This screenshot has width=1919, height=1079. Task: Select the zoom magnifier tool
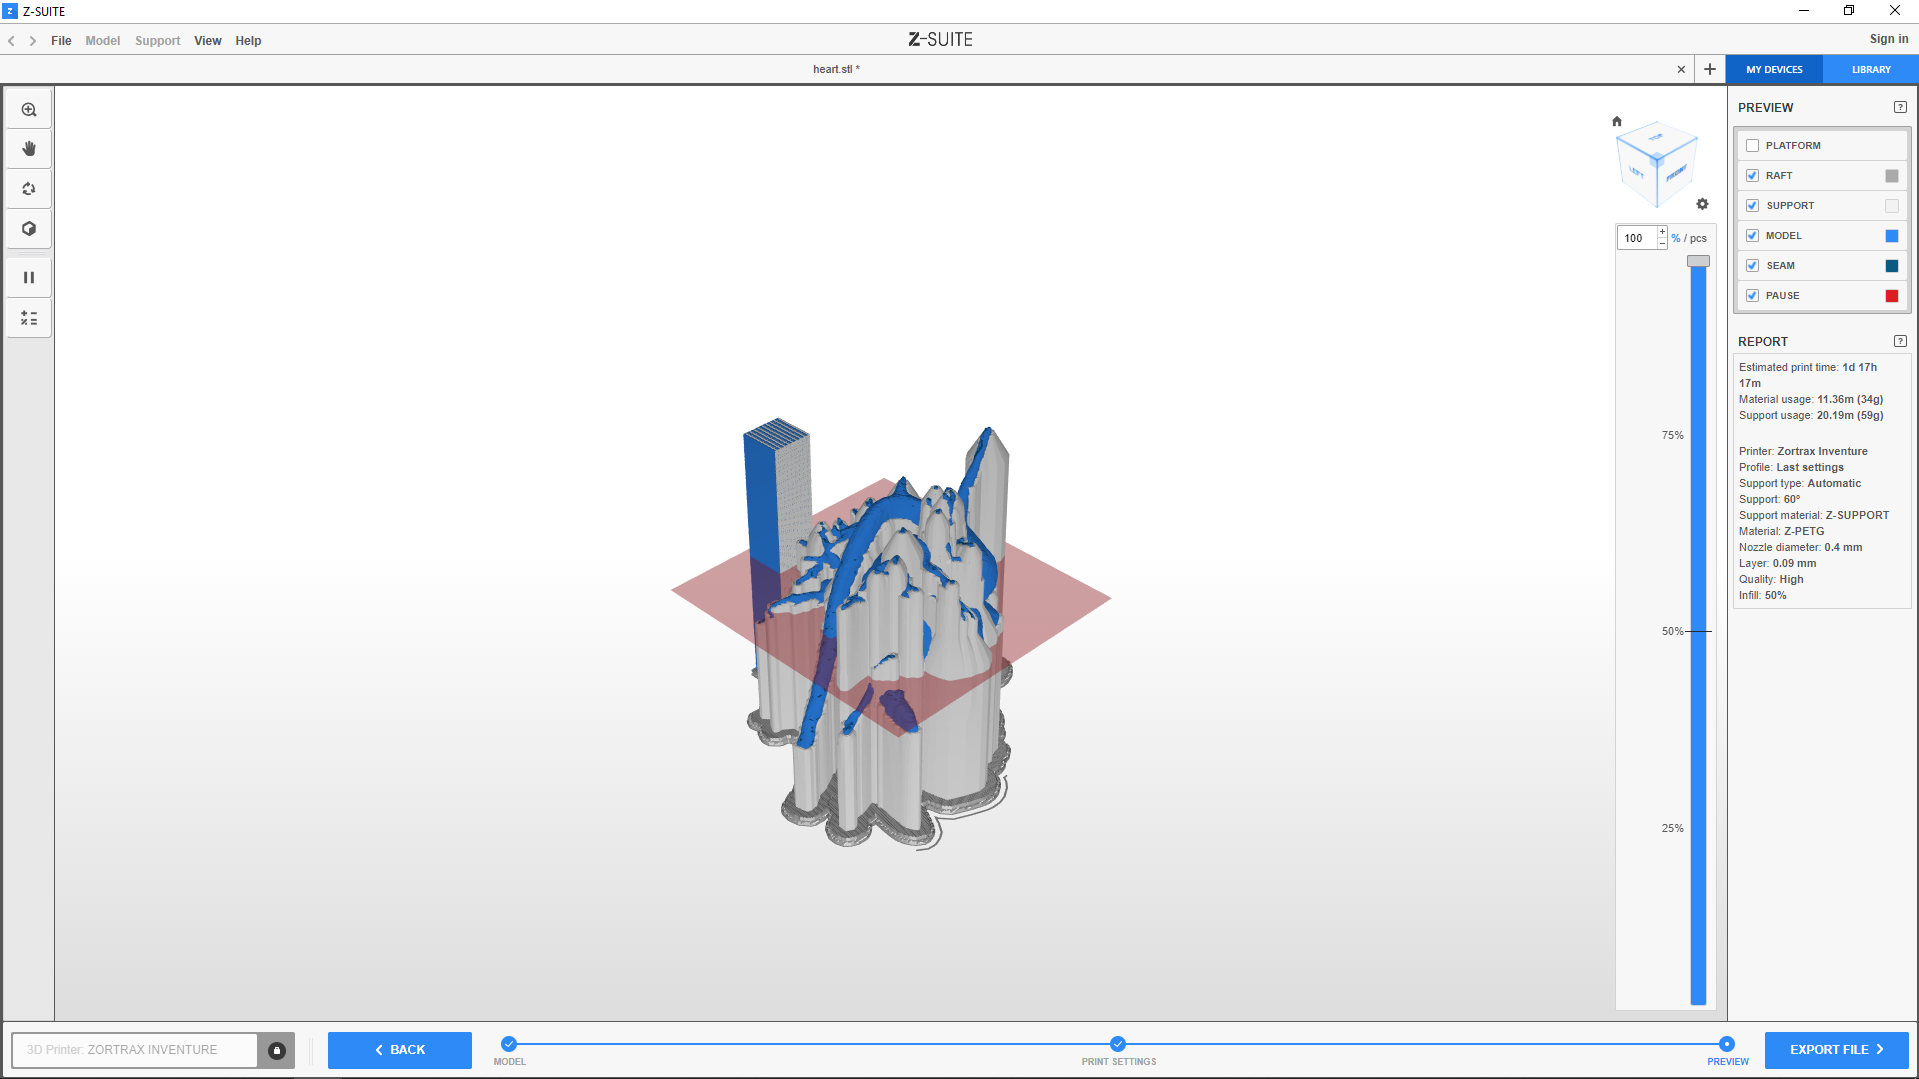29,110
